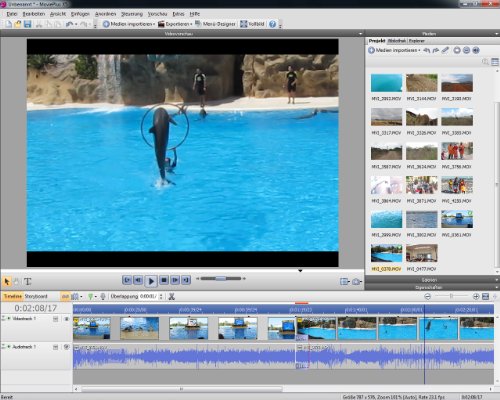The width and height of the screenshot is (500, 400).
Task: Switch to the Storyboard tab
Action: (36, 296)
